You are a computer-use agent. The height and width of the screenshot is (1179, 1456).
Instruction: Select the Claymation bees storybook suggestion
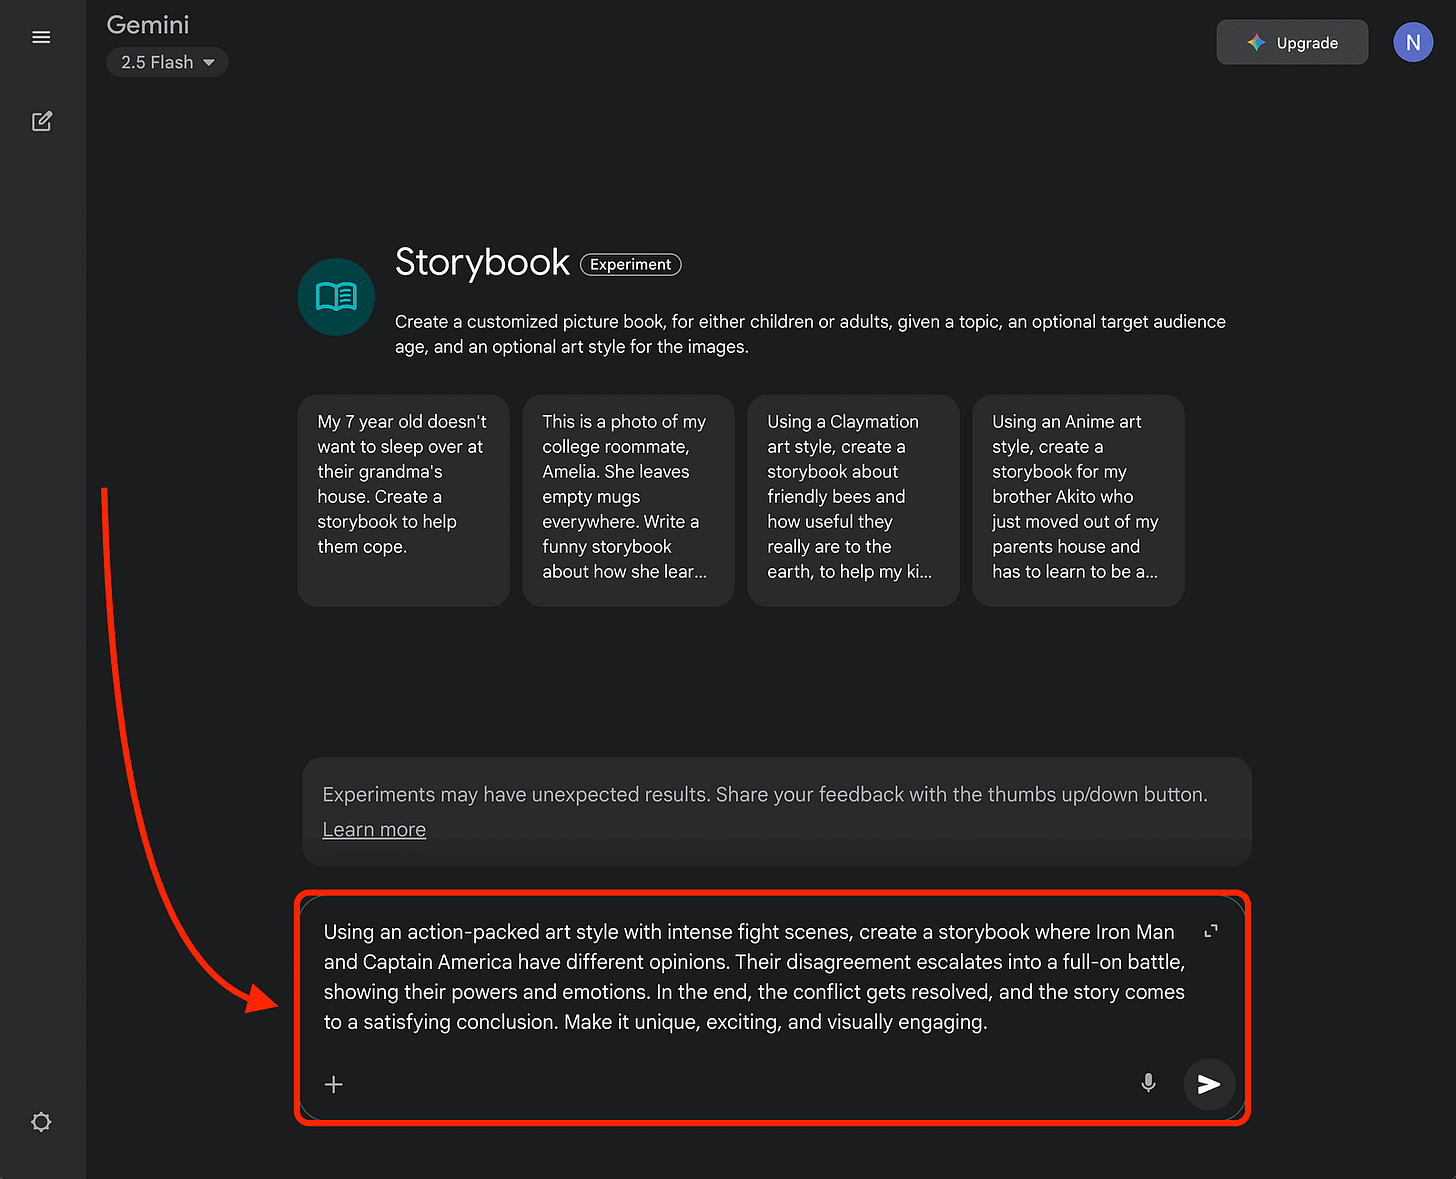pyautogui.click(x=854, y=501)
